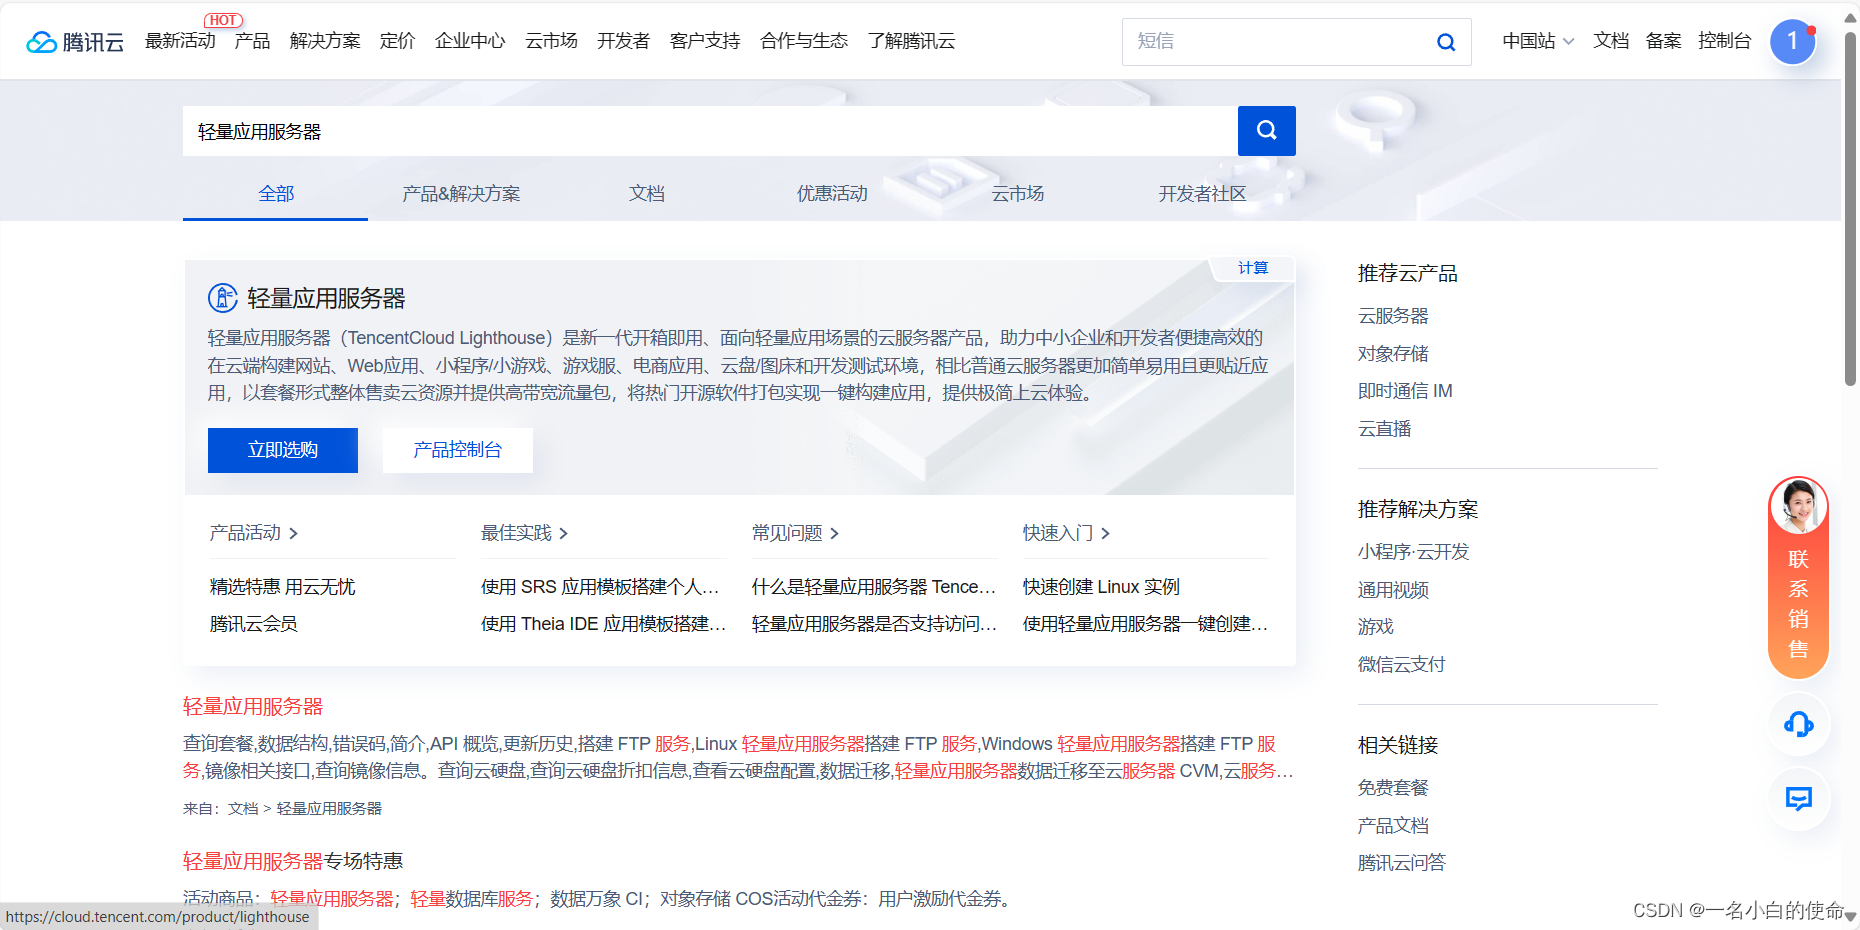
Task: Click the magnifier icon in top search box
Action: (1446, 42)
